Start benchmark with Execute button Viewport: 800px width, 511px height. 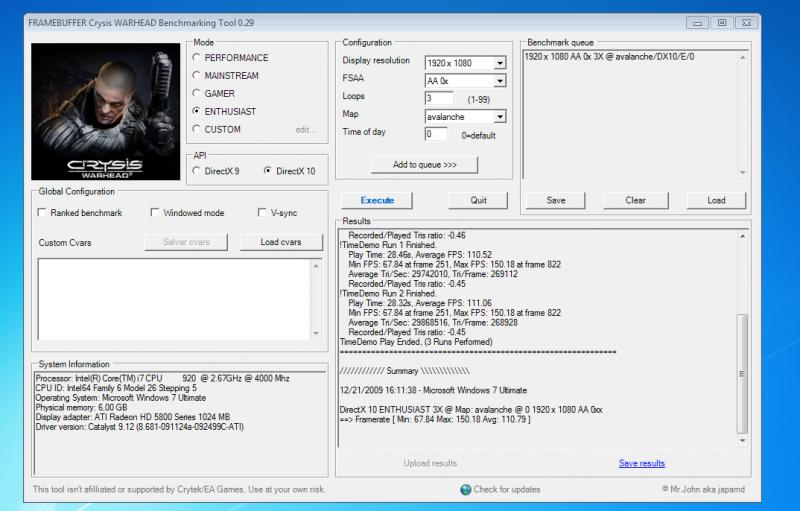pos(377,200)
